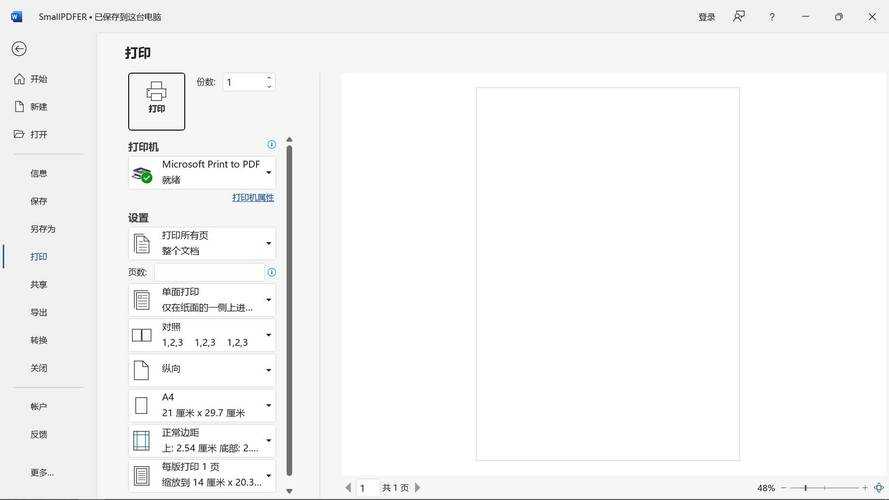Click the printer info icon beside 打印机
The width and height of the screenshot is (889, 500).
271,145
